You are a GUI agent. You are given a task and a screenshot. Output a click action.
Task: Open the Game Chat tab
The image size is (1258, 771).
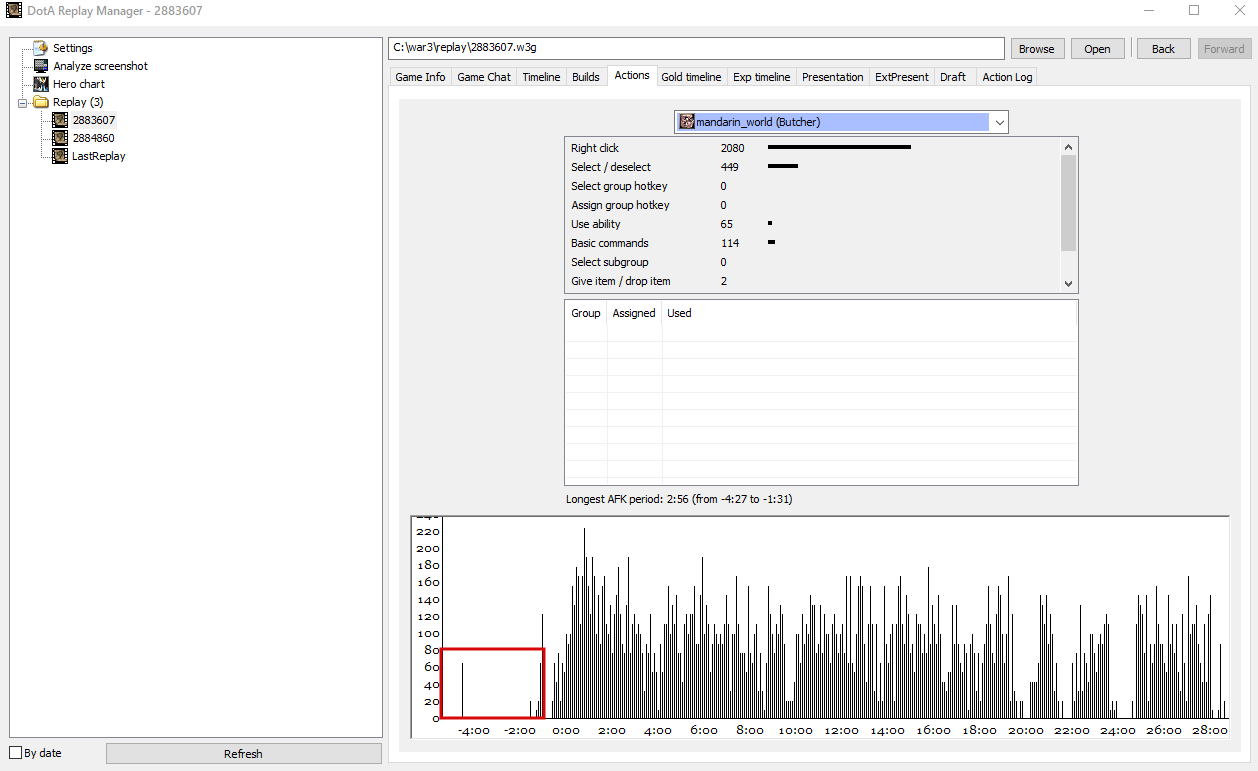[484, 77]
